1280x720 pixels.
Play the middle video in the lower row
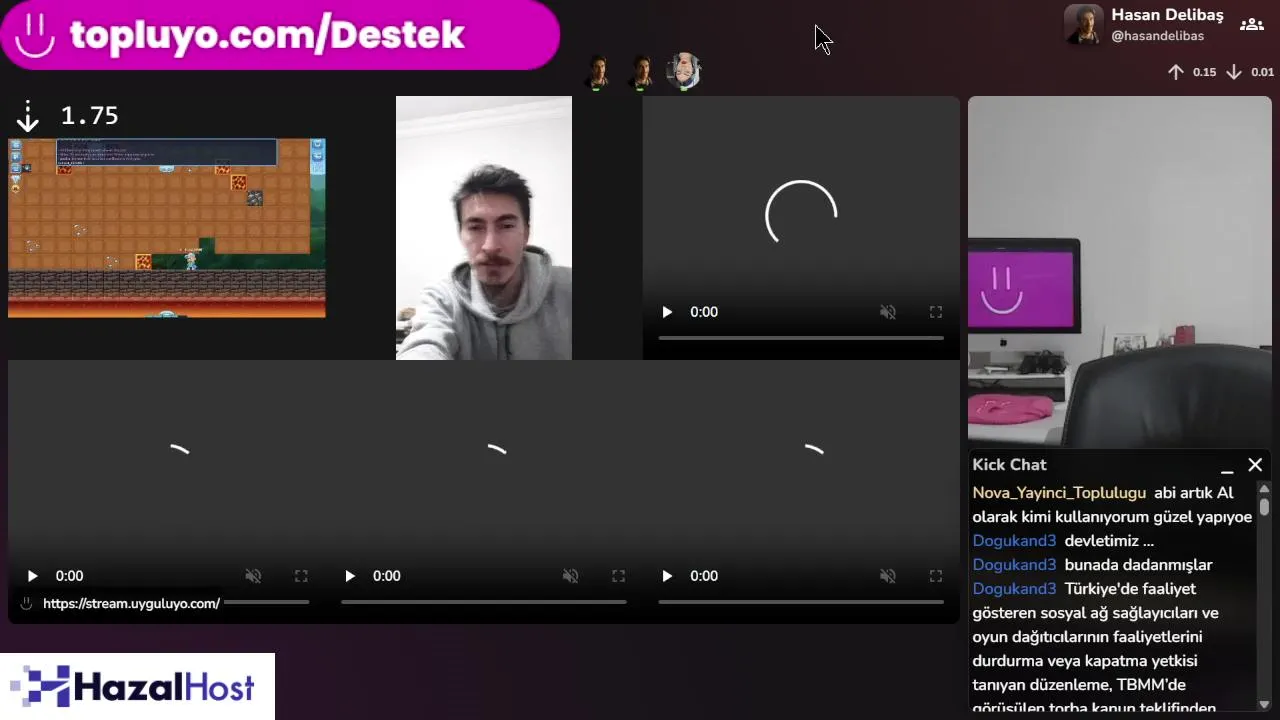click(x=350, y=576)
